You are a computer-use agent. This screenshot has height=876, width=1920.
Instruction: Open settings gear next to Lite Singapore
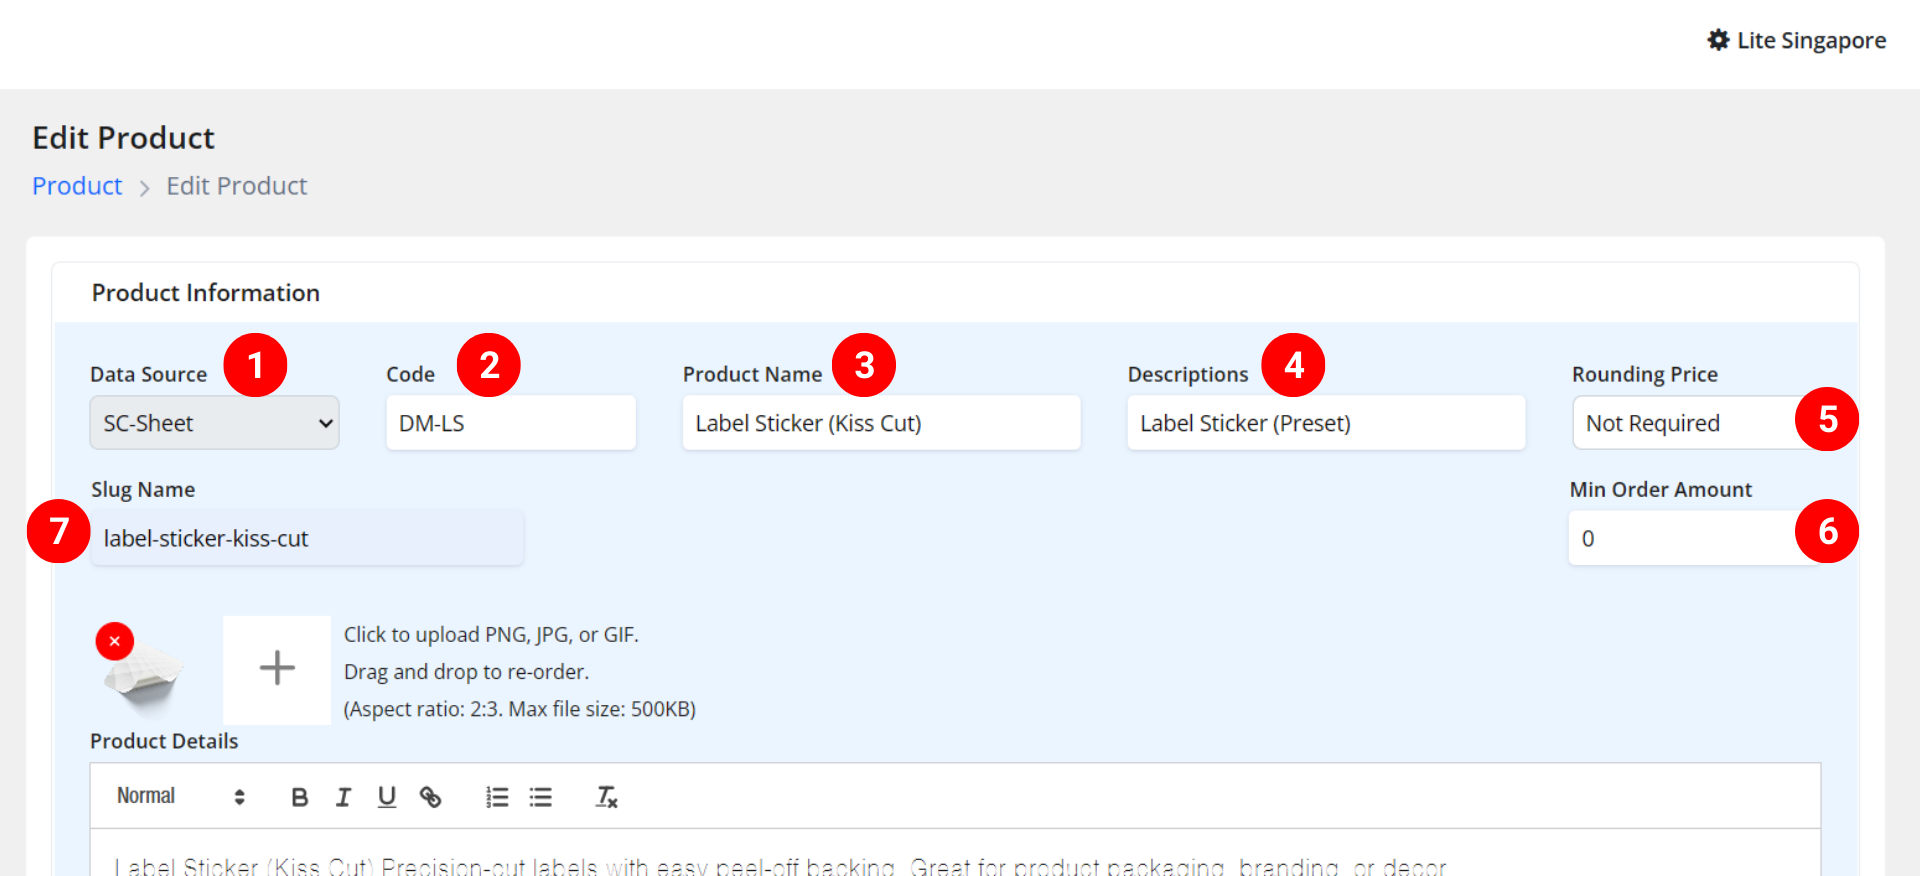(1718, 40)
